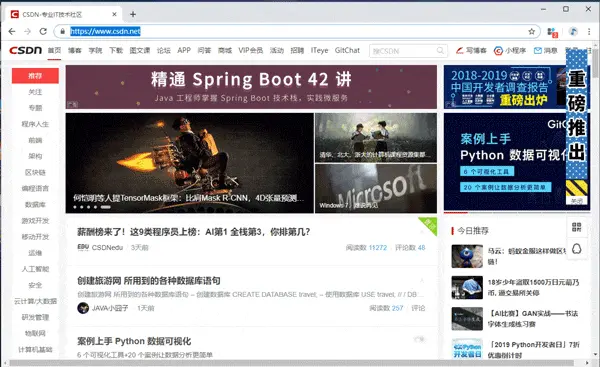Open the QR code icon on right sidebar
The height and width of the screenshot is (367, 600).
pos(577,227)
